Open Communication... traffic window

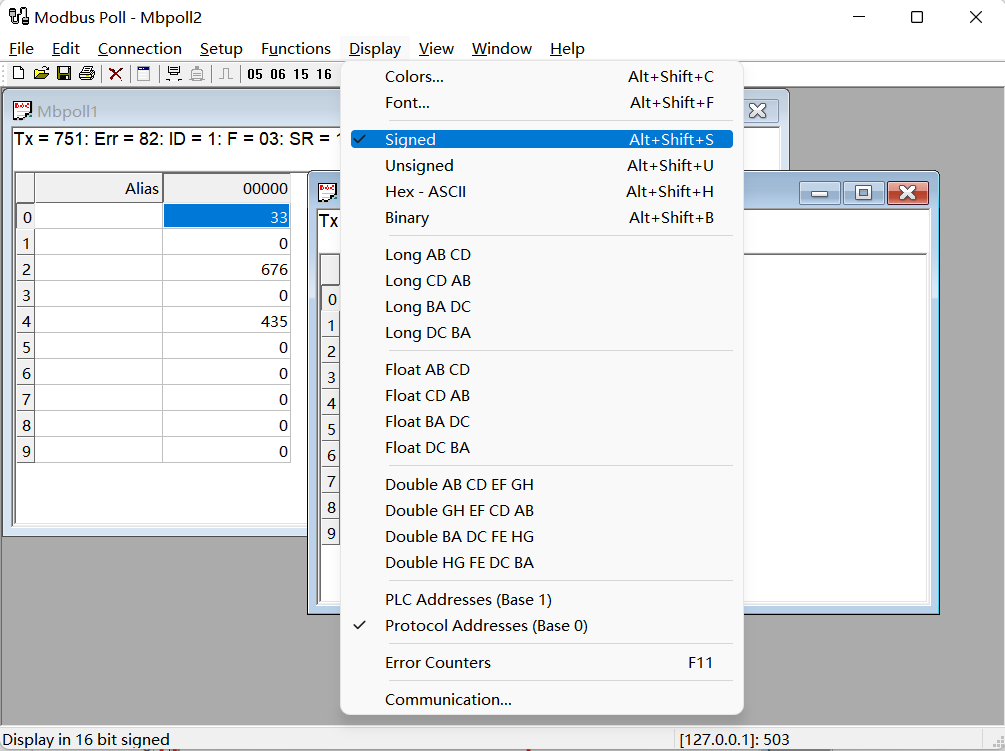pyautogui.click(x=542, y=700)
